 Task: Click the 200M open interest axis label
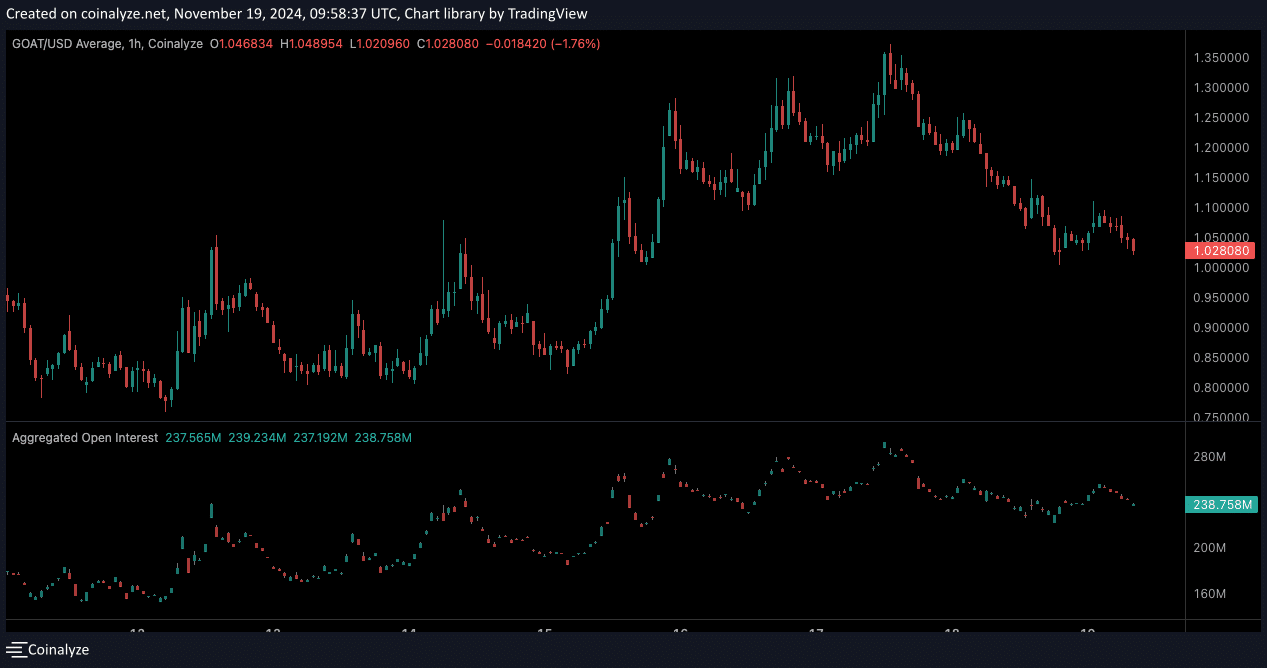[1209, 548]
